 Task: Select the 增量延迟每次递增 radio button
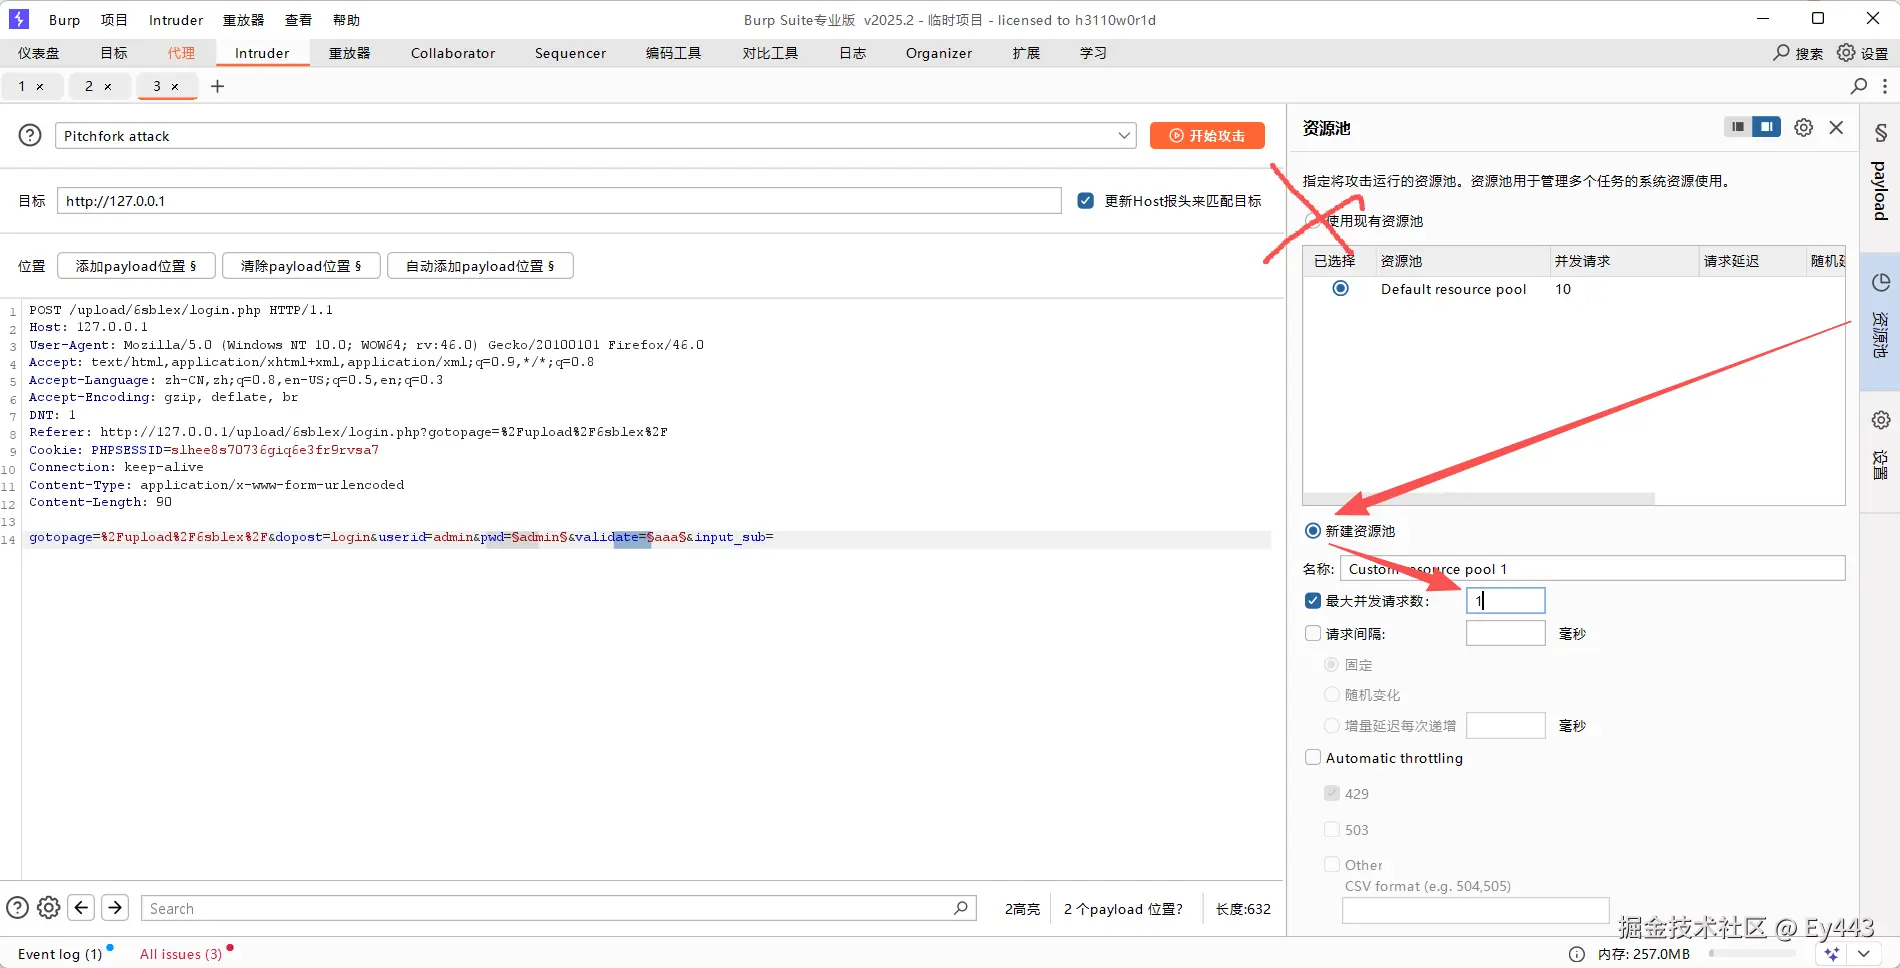point(1331,726)
